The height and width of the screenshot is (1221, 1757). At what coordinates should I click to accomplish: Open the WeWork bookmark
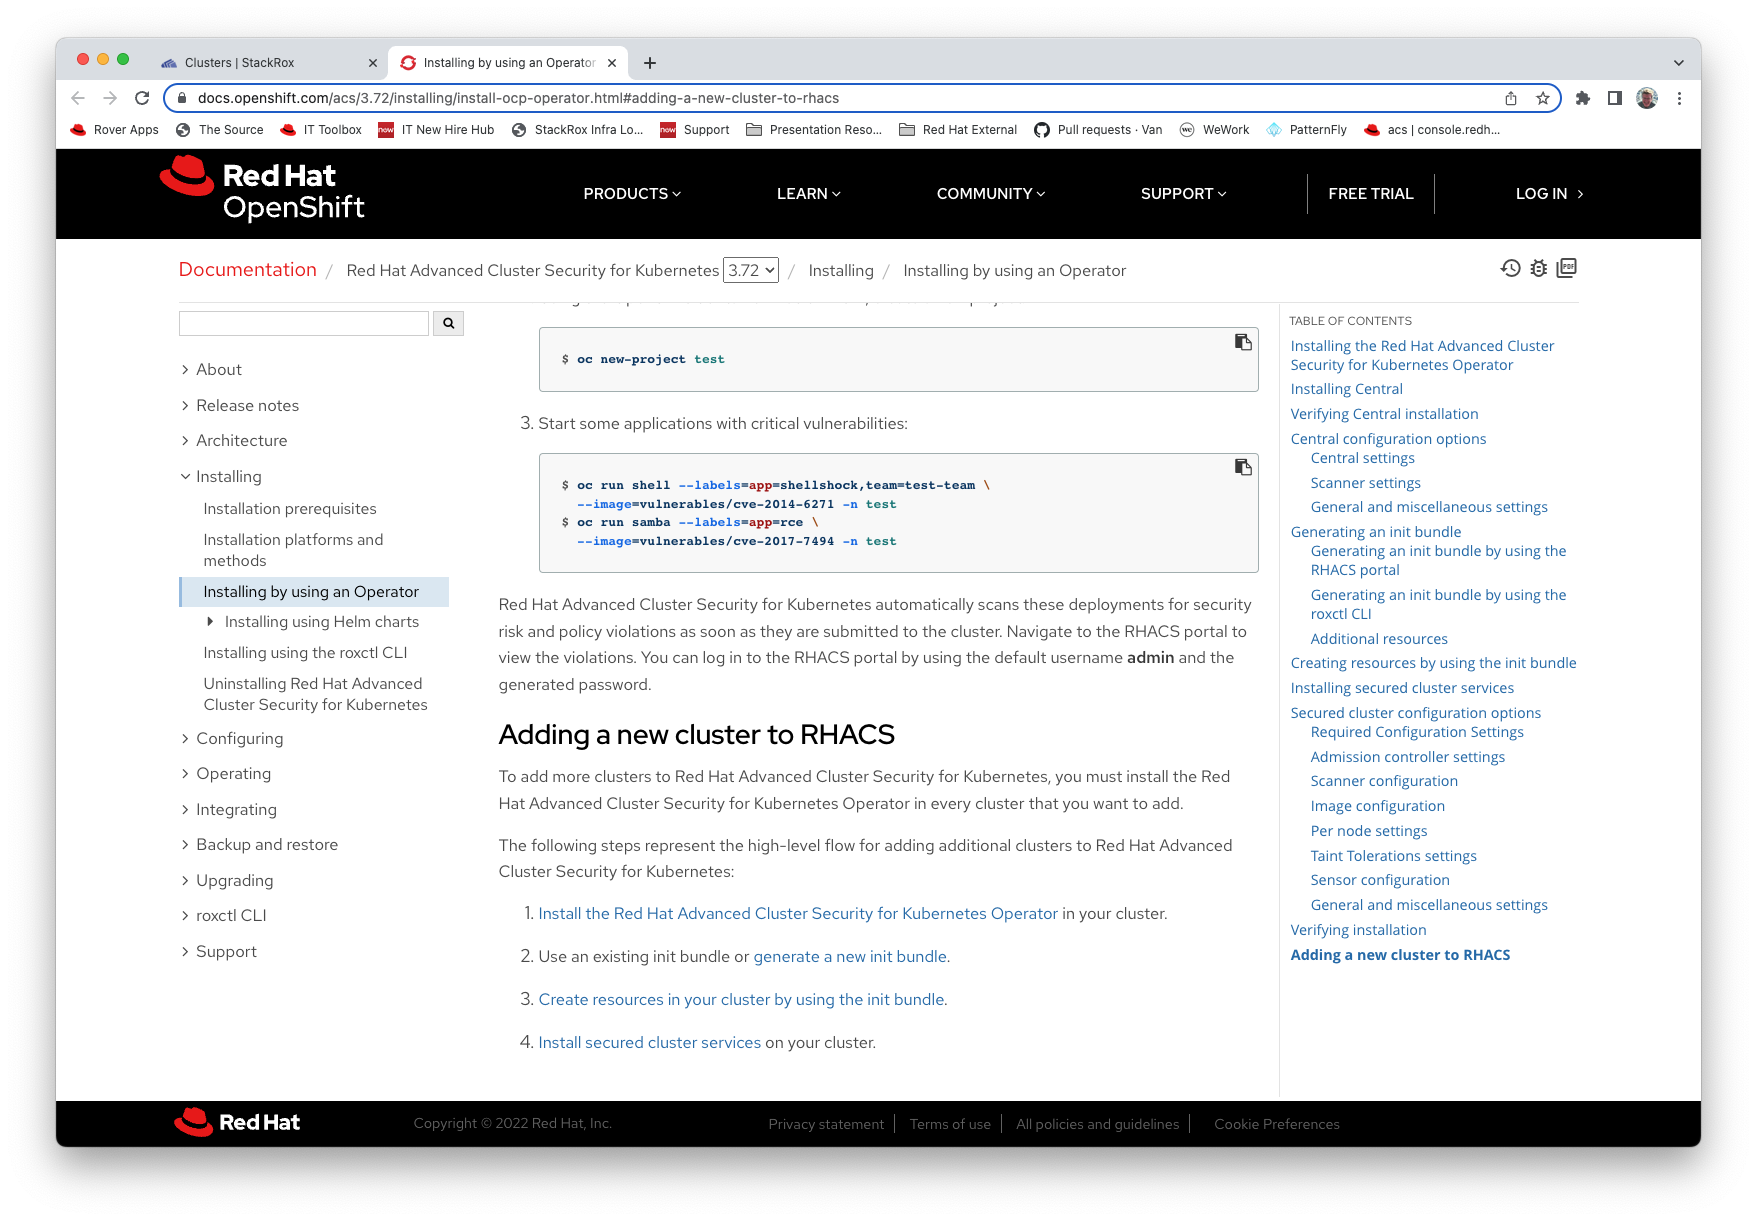pyautogui.click(x=1214, y=130)
